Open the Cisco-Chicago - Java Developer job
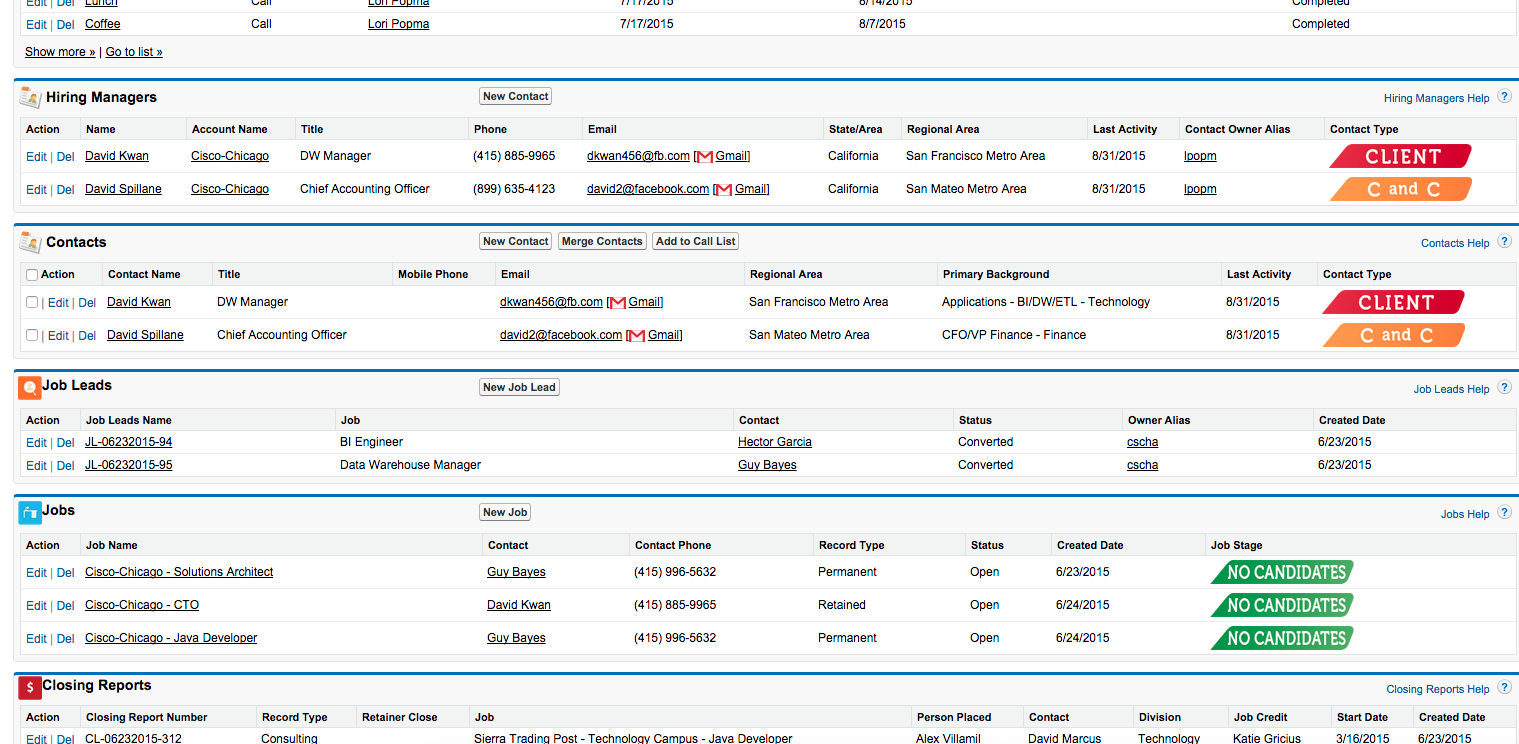The width and height of the screenshot is (1519, 744). 171,638
